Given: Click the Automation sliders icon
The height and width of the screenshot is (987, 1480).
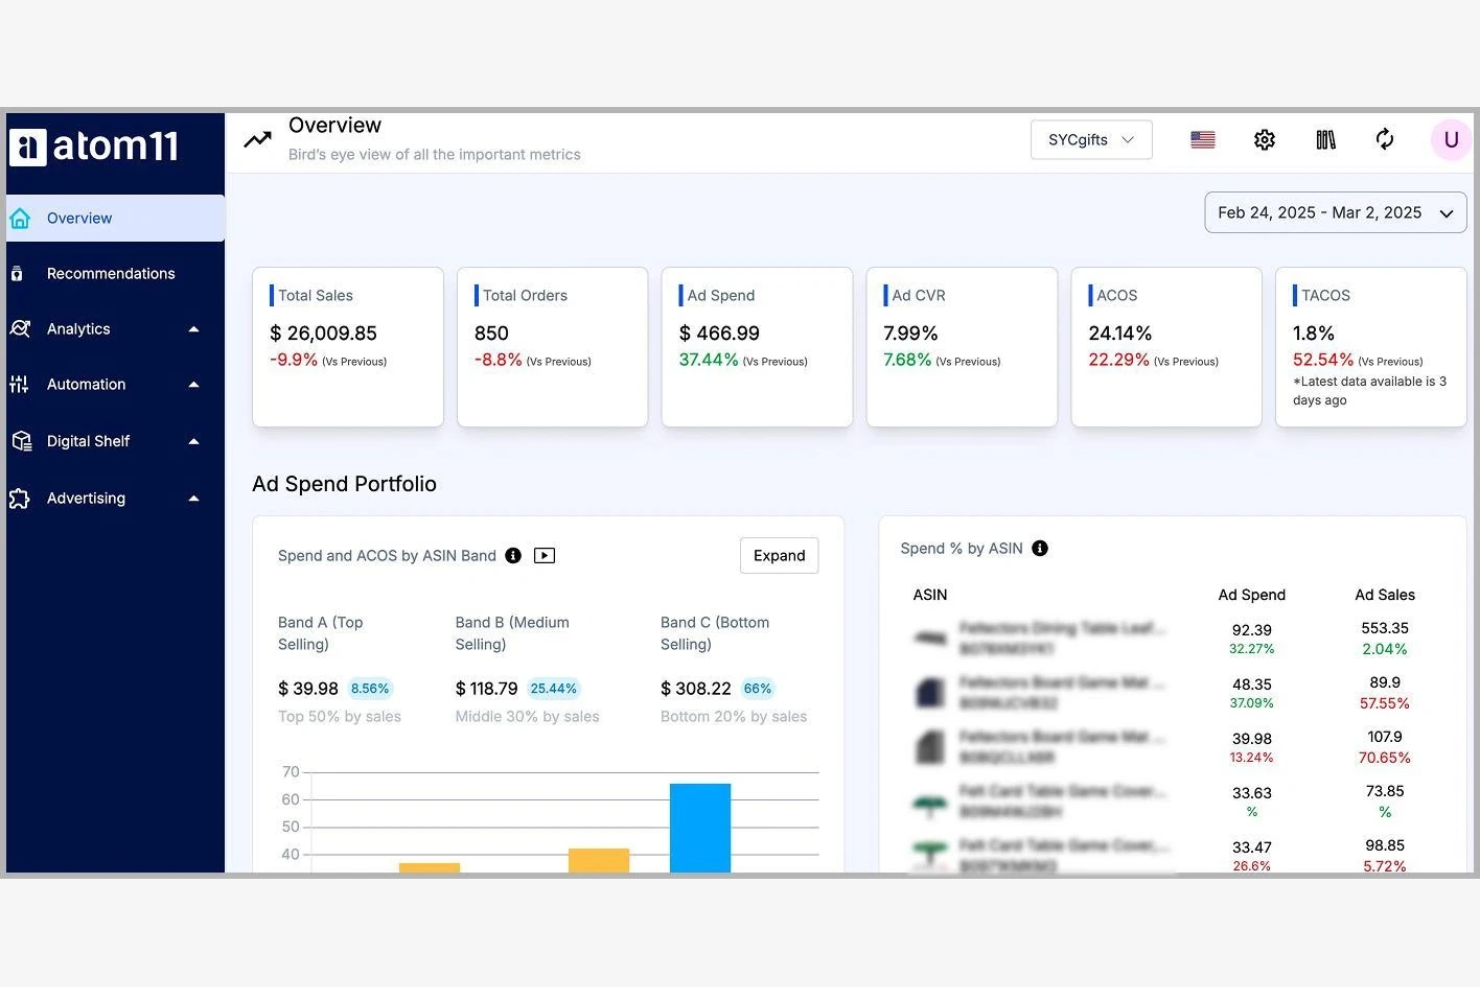Looking at the screenshot, I should (x=19, y=384).
